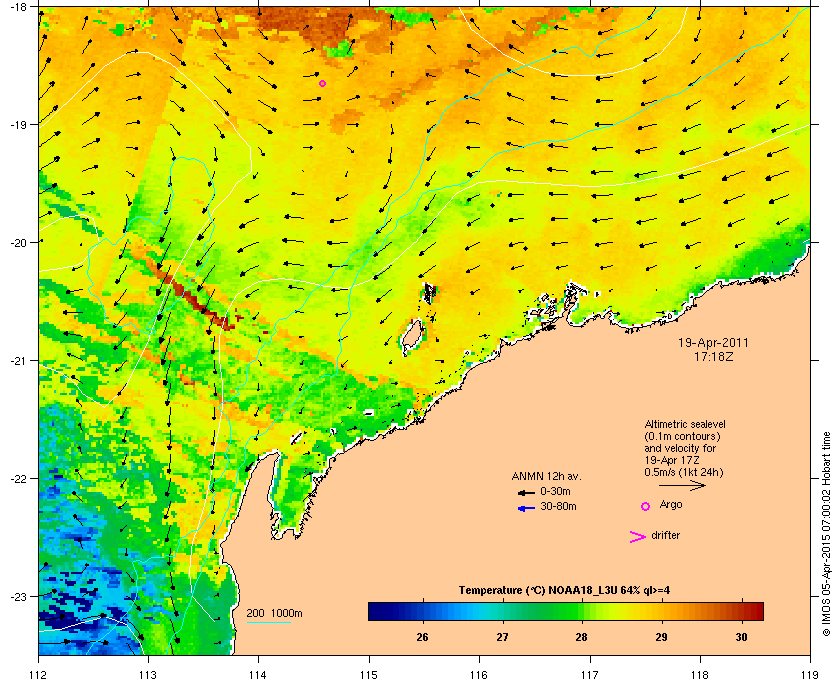Click the oval island outline near 115.4°E
The image size is (840, 680).
pyautogui.click(x=413, y=336)
